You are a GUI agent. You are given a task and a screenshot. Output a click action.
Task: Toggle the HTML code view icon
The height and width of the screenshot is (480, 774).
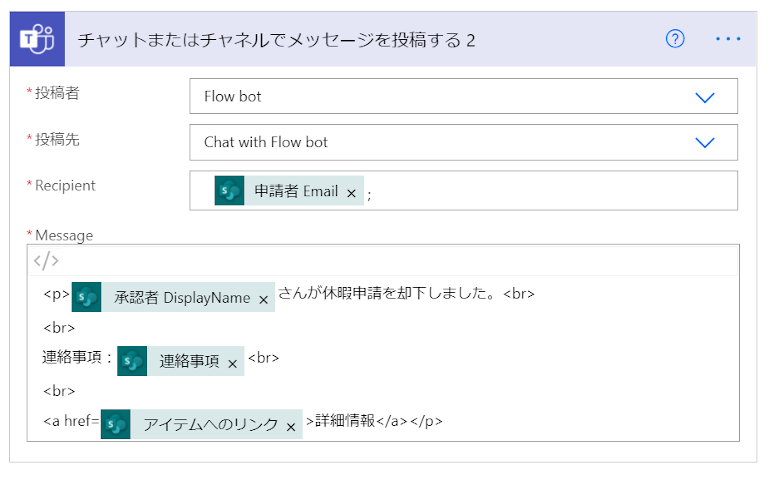[x=46, y=261]
